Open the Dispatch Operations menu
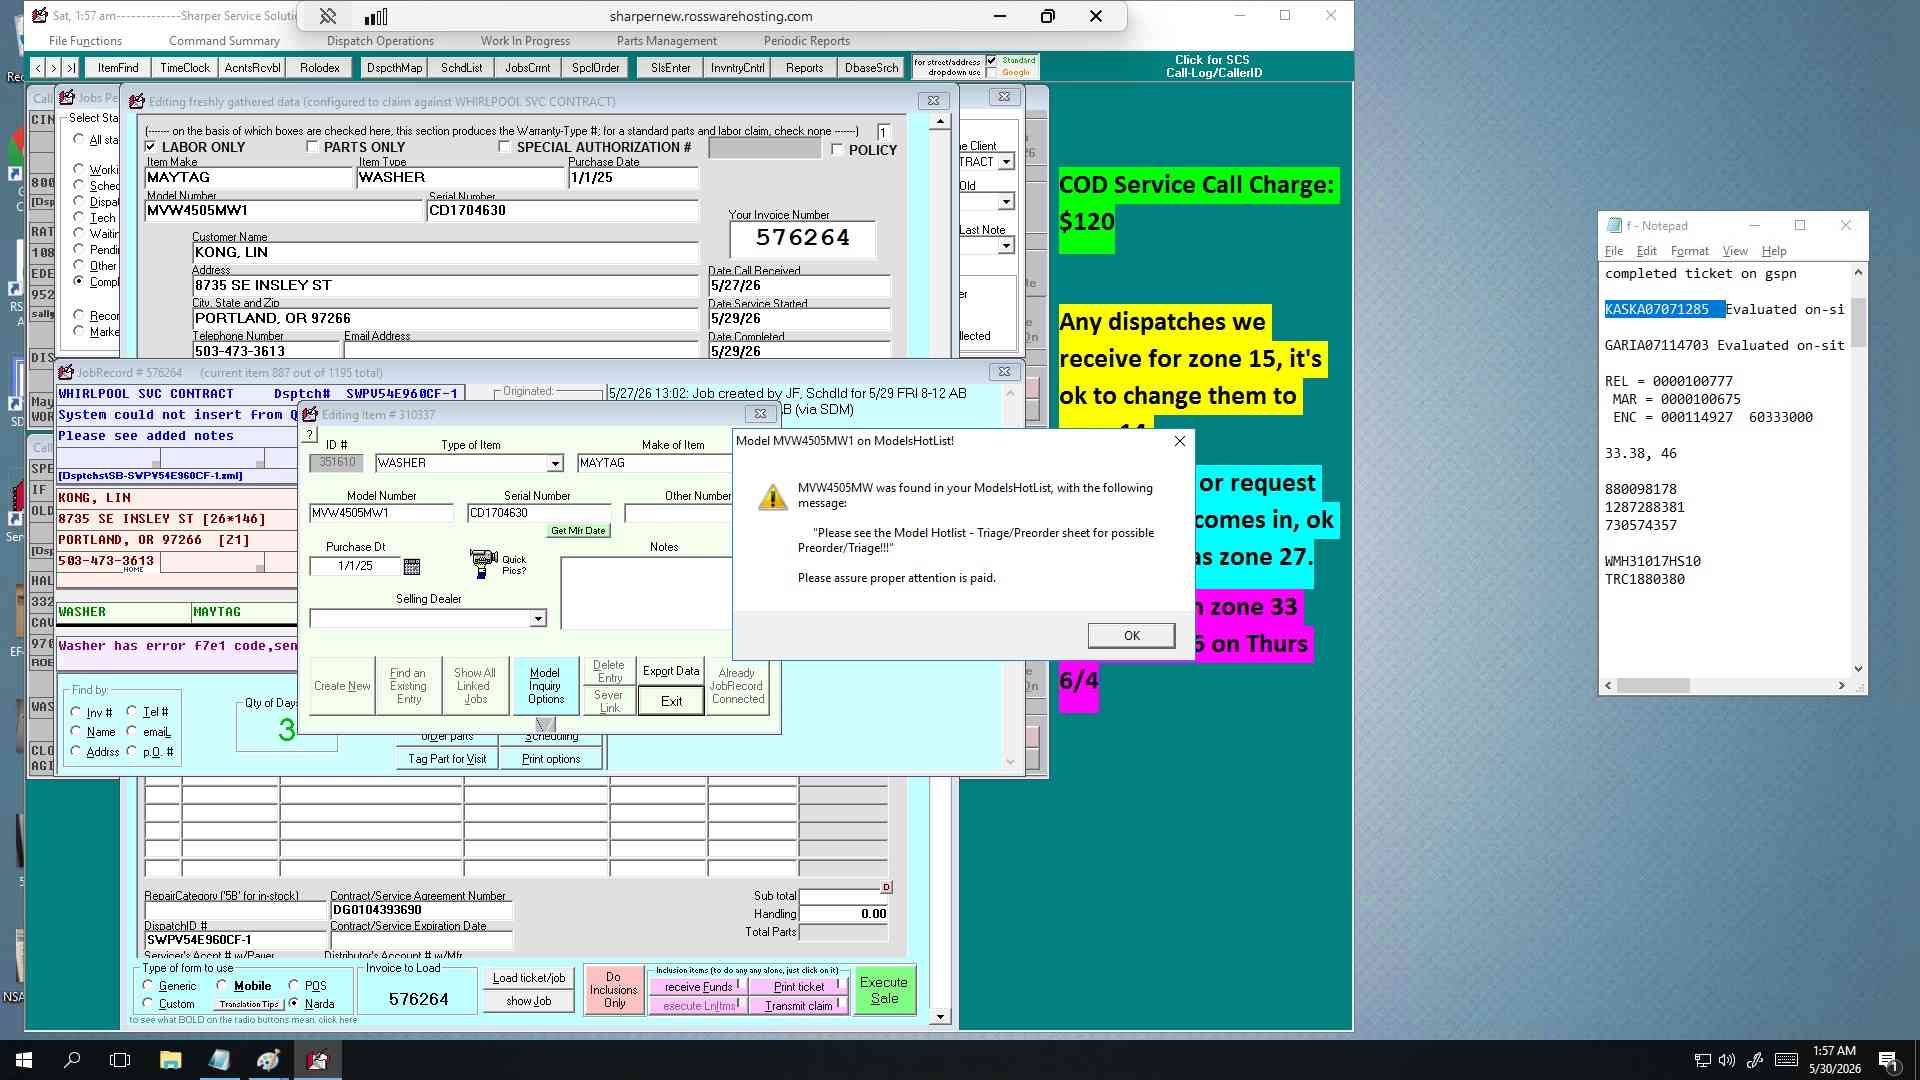 pos(380,41)
